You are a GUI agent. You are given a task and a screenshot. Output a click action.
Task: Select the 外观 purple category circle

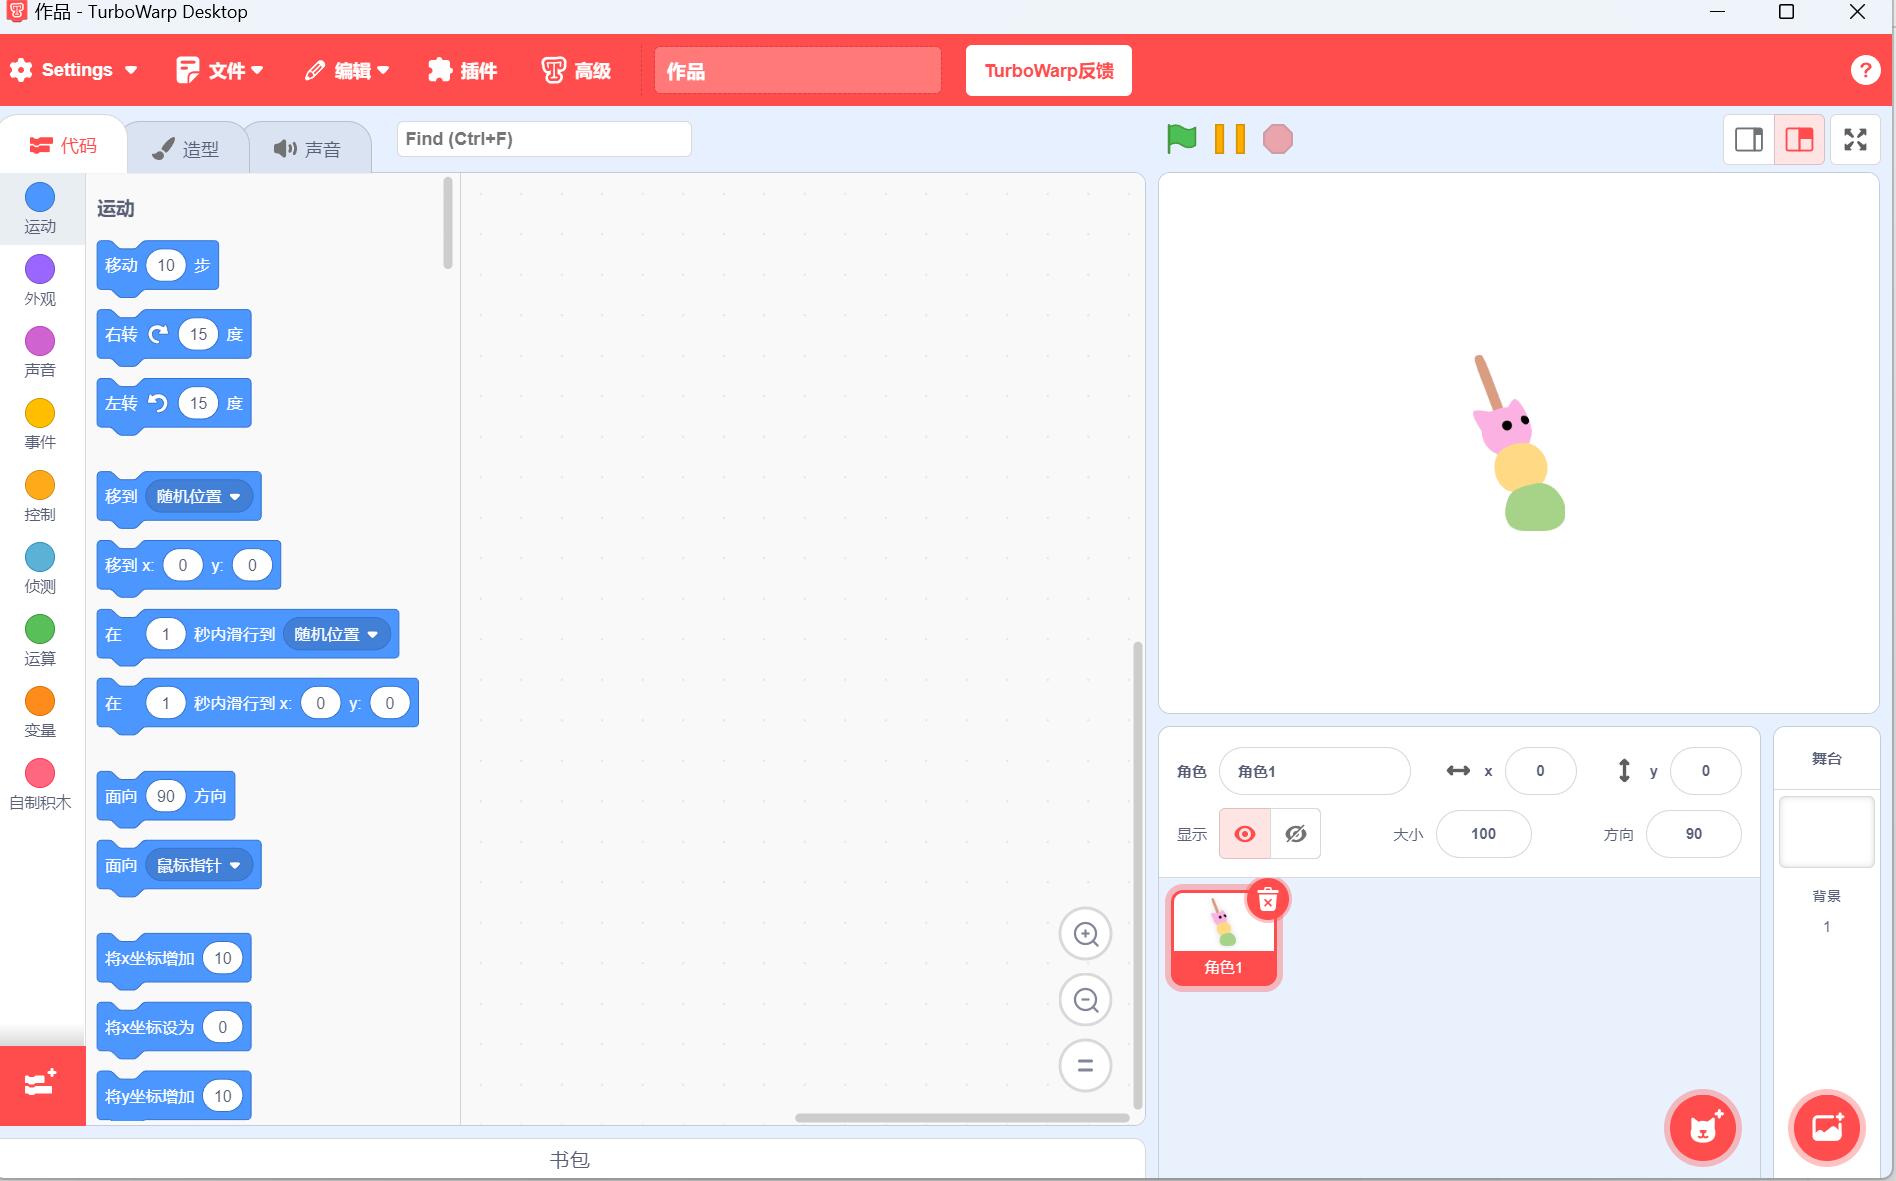coord(40,269)
